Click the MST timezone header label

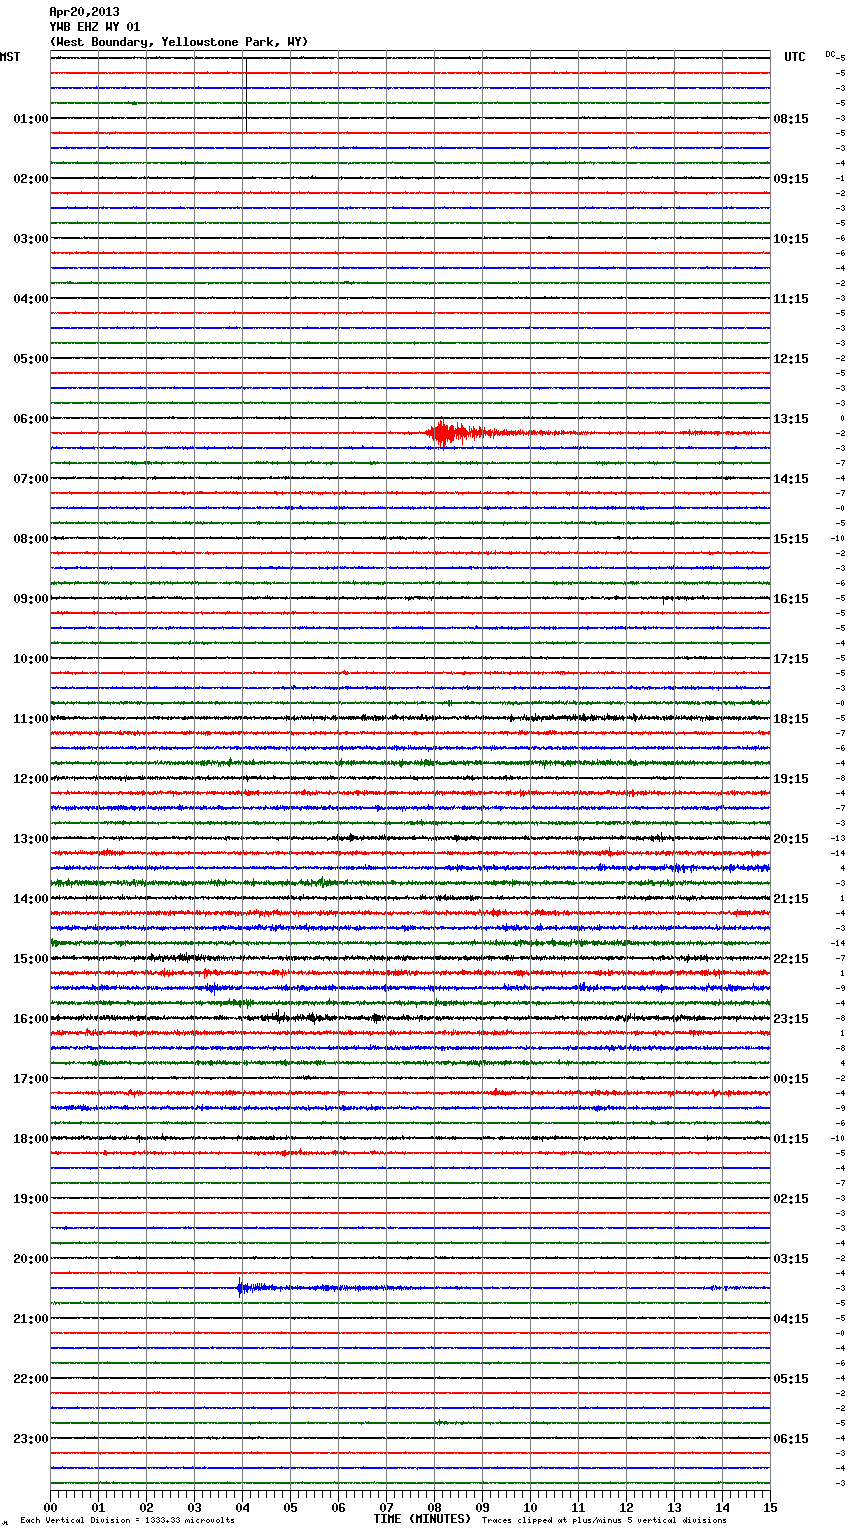(x=10, y=57)
